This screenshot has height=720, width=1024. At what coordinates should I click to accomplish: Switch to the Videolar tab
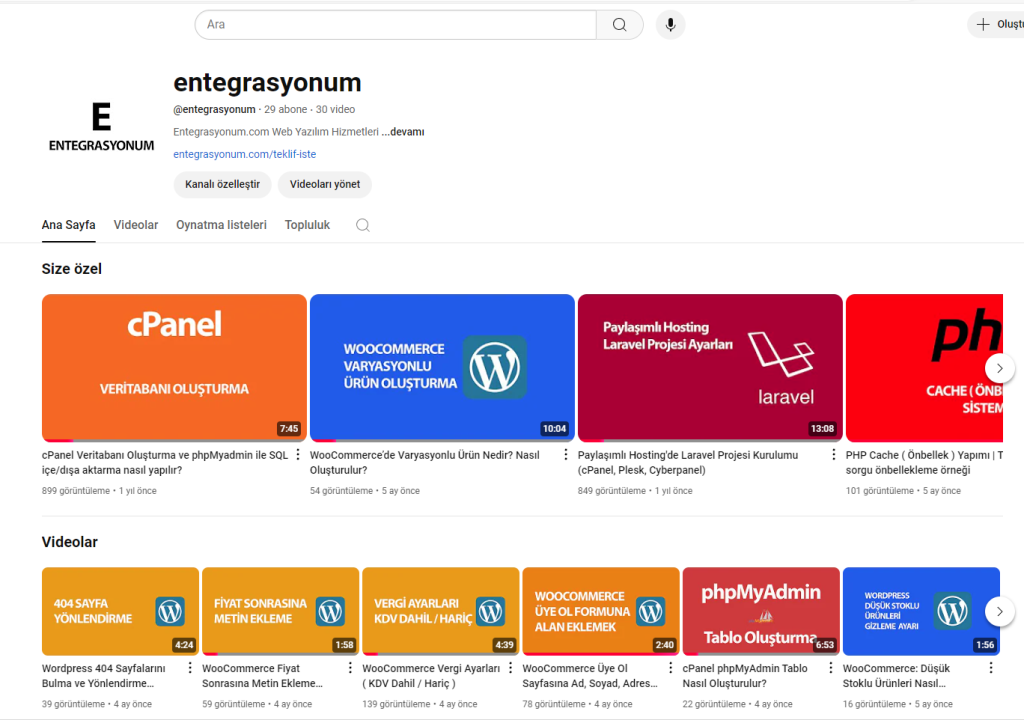[x=136, y=225]
